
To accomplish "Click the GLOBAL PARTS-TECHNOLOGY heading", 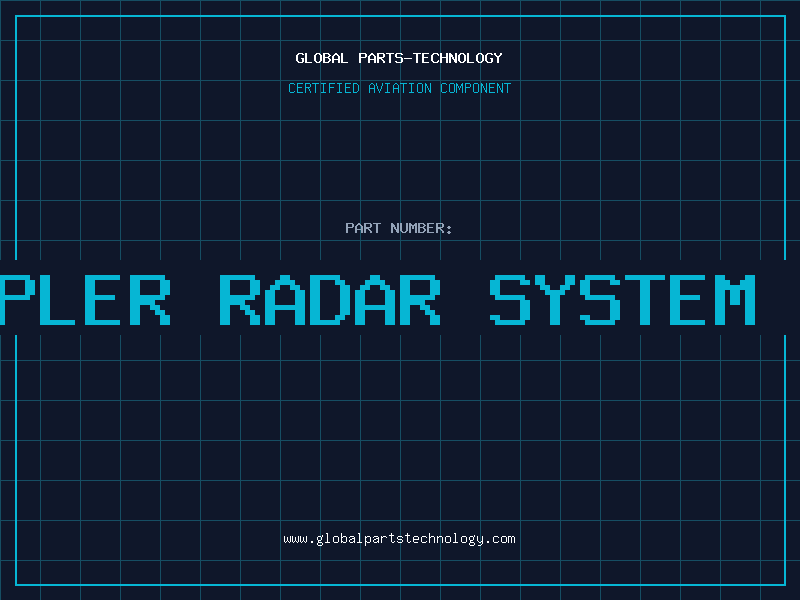I will pyautogui.click(x=399, y=58).
